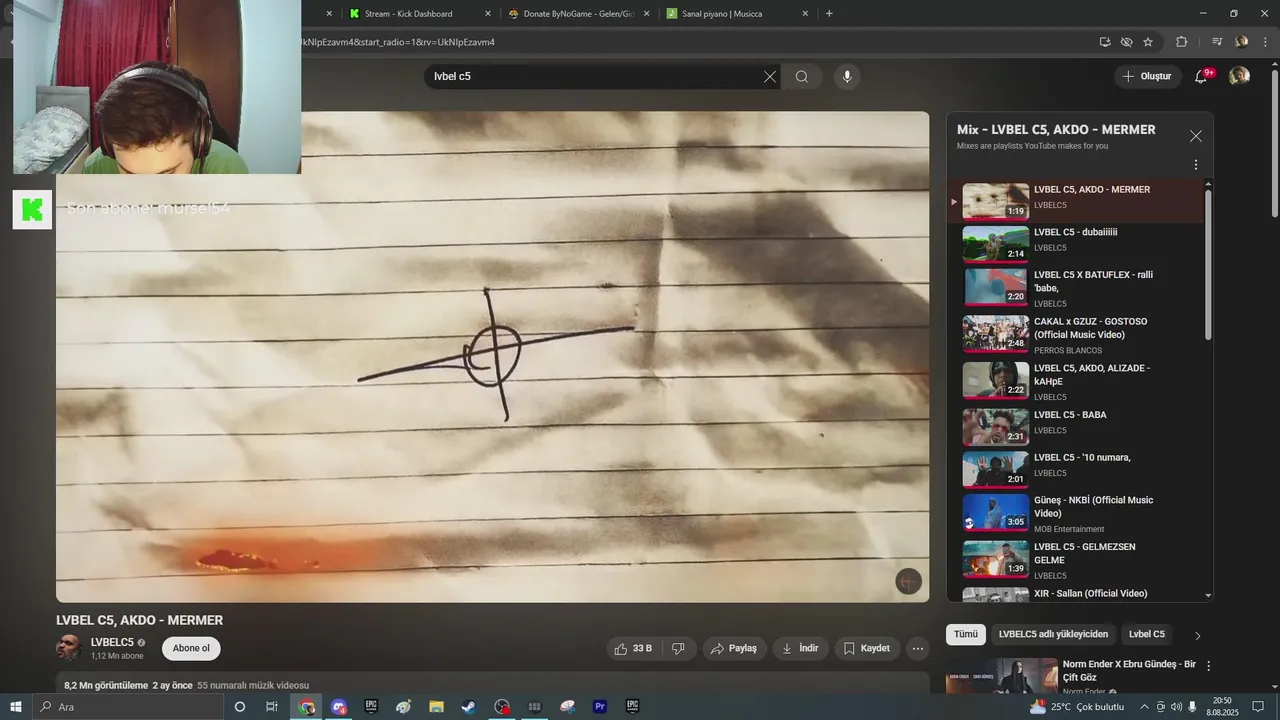Image resolution: width=1280 pixels, height=720 pixels.
Task: Clear the YouTube search box text
Action: (x=770, y=77)
